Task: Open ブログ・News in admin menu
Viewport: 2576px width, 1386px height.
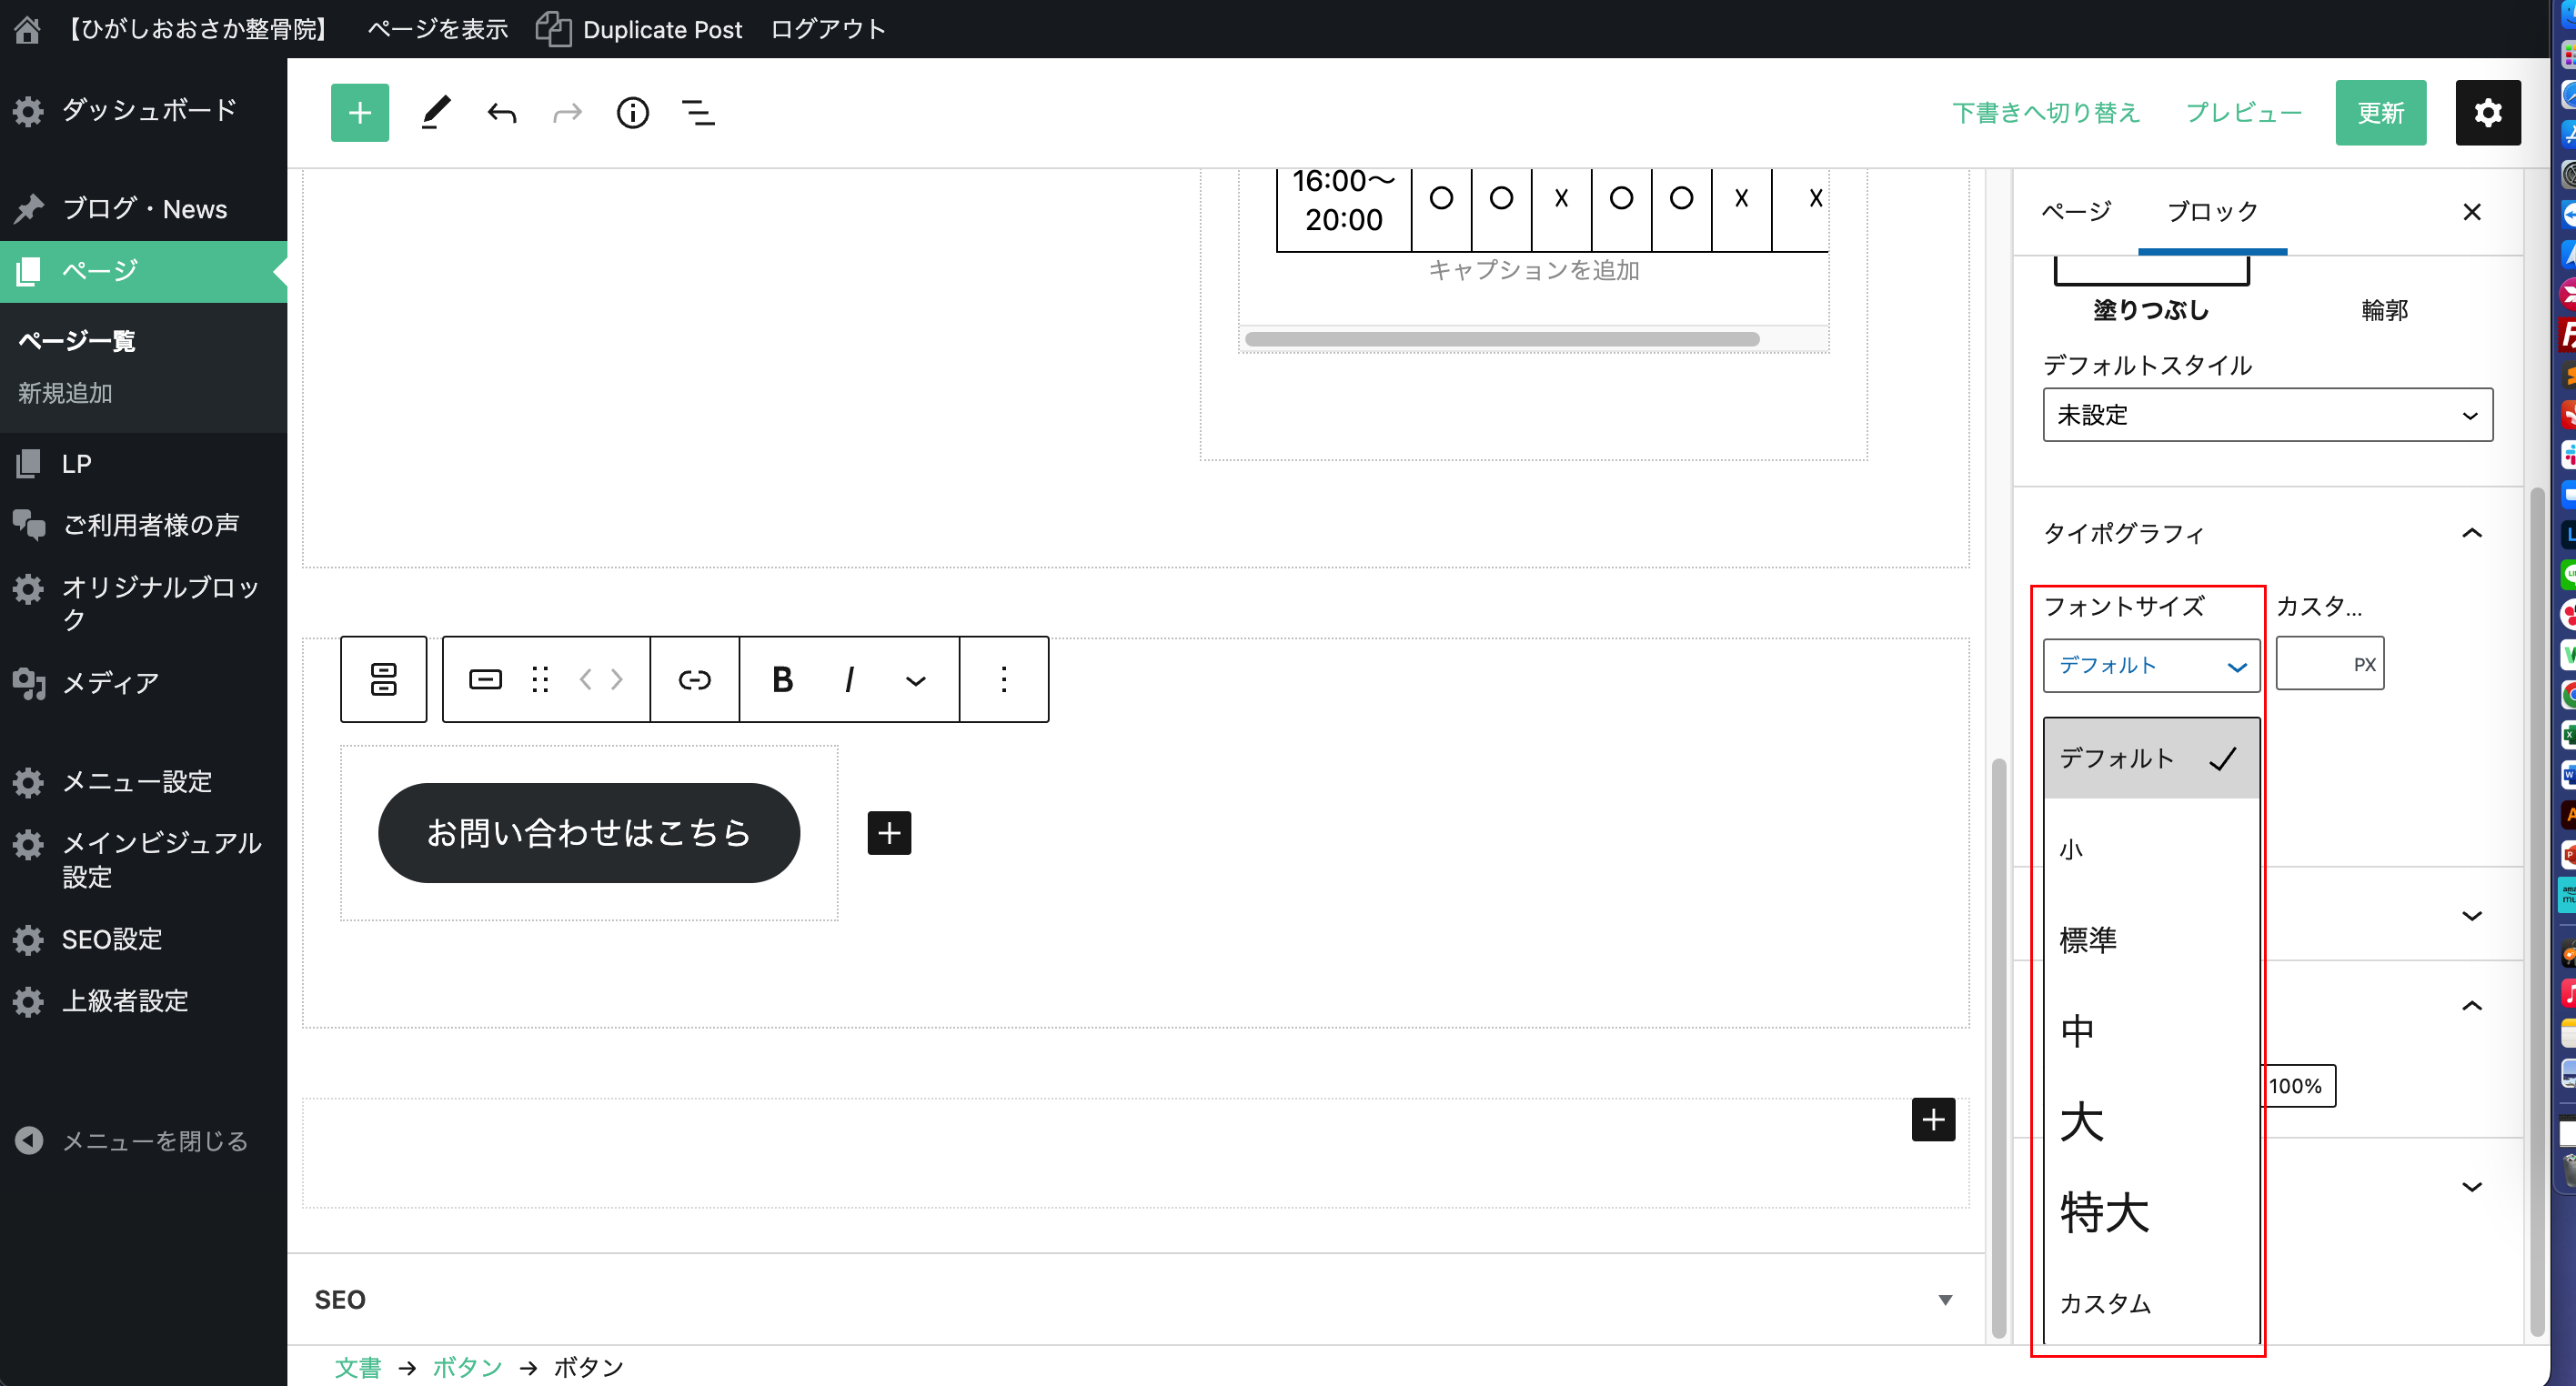Action: point(145,209)
